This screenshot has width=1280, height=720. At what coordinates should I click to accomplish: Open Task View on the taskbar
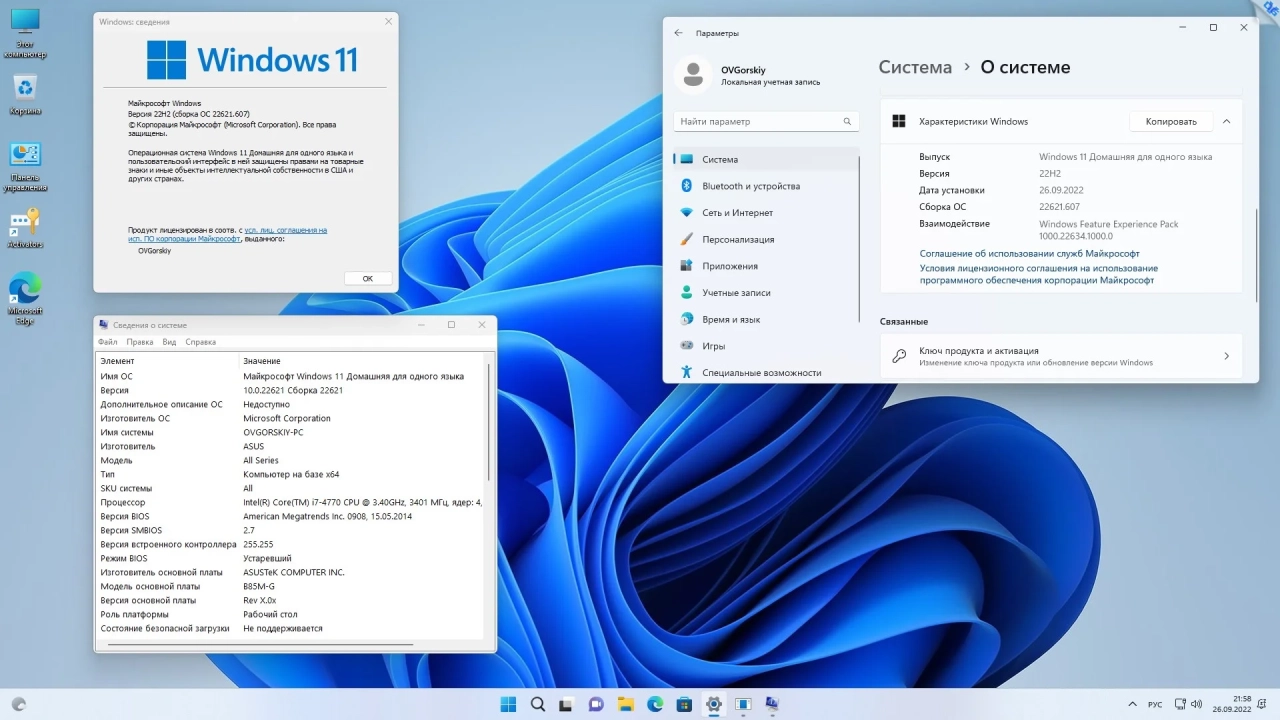(x=566, y=704)
